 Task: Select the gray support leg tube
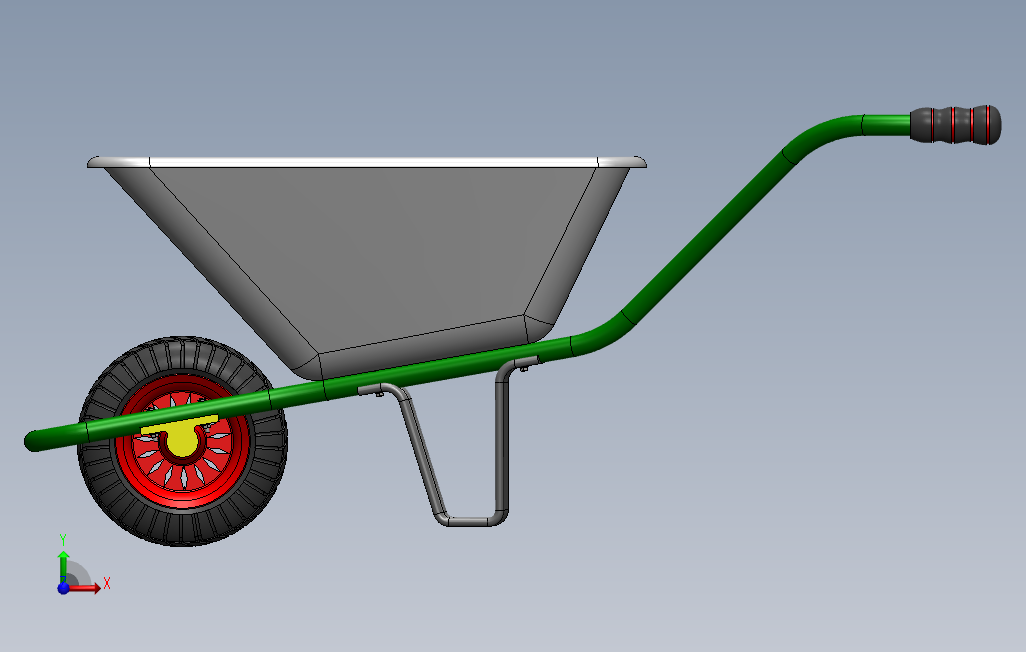pyautogui.click(x=502, y=445)
